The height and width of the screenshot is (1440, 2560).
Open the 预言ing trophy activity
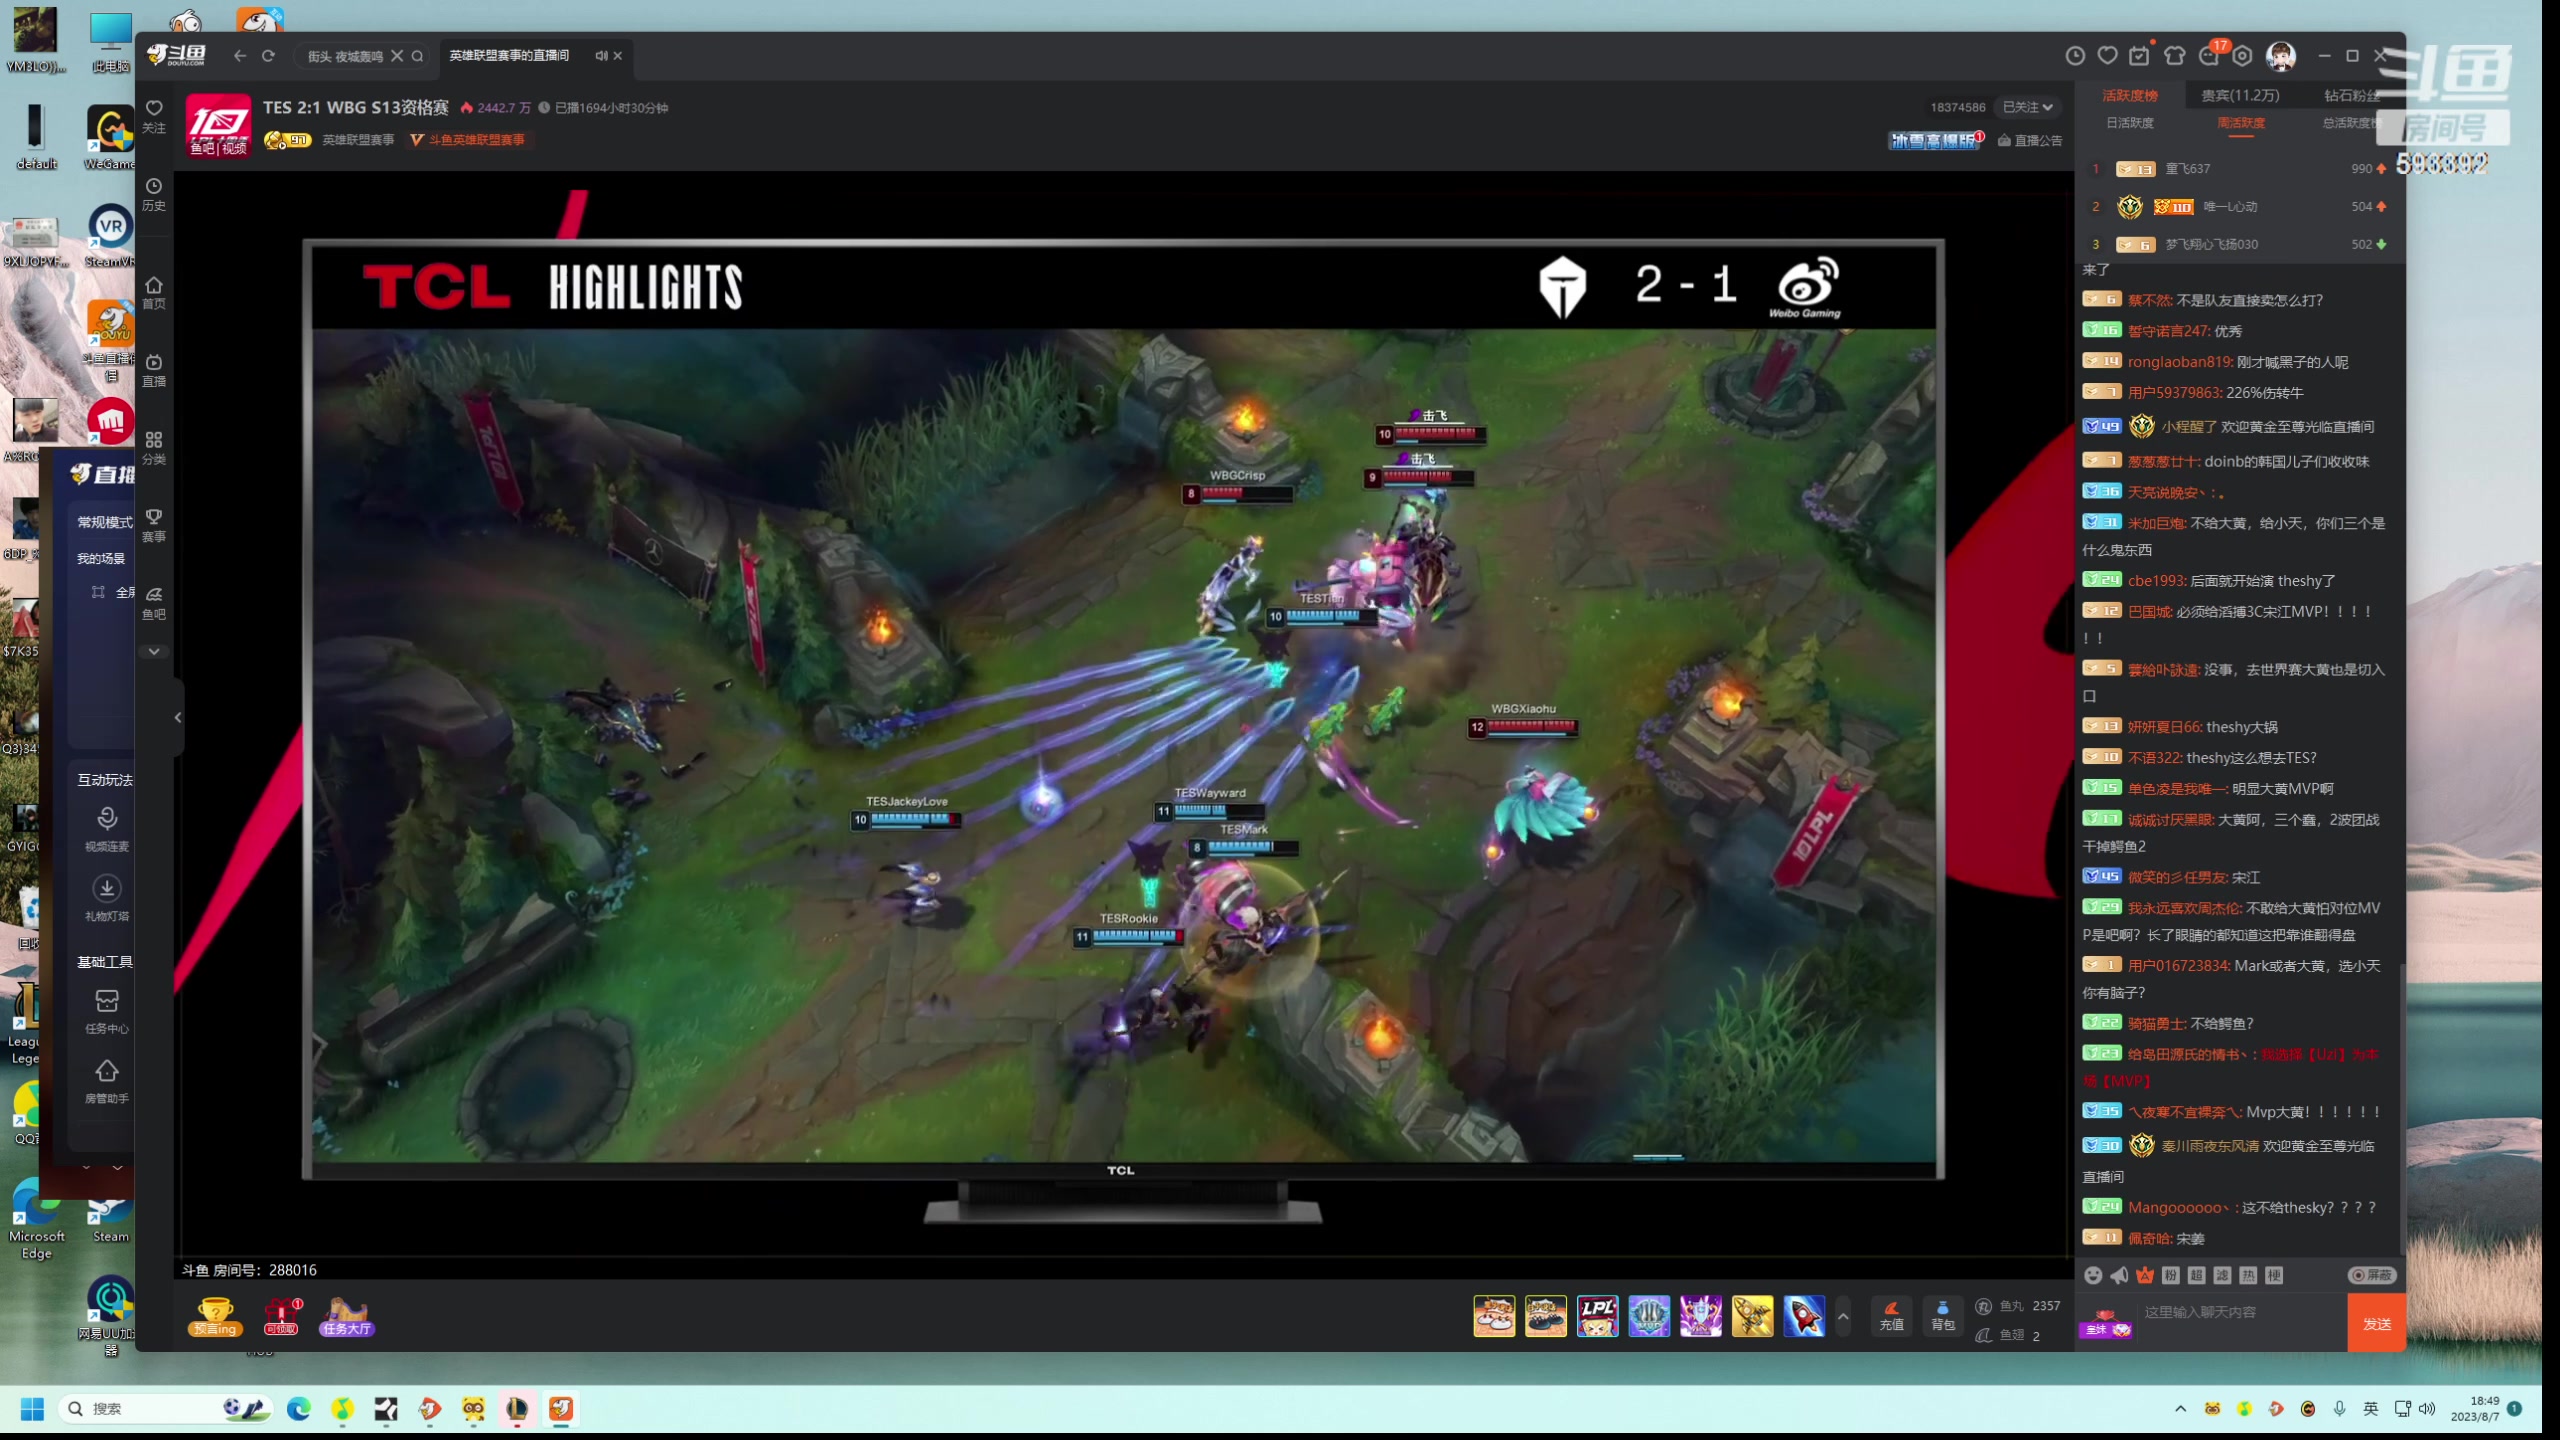pyautogui.click(x=215, y=1316)
